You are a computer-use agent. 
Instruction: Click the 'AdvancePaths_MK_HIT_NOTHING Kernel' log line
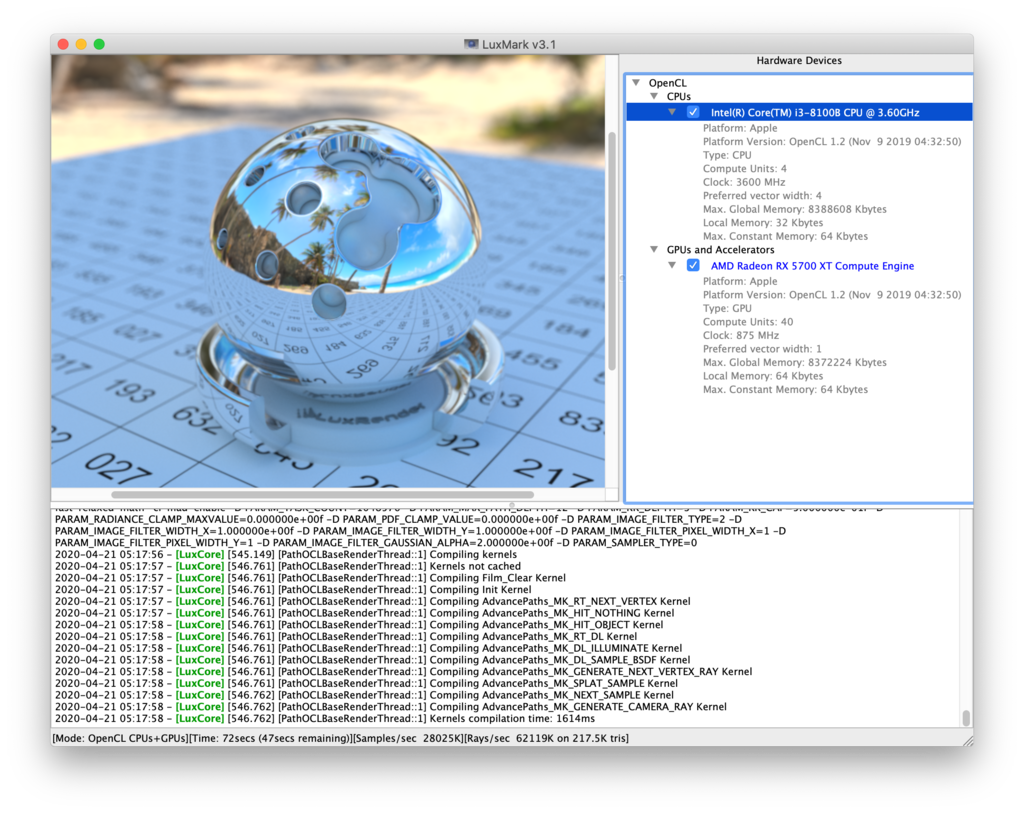click(x=364, y=613)
